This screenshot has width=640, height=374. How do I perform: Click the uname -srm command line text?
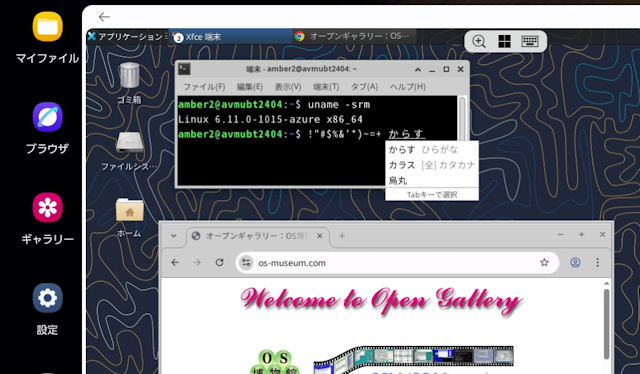(x=339, y=105)
